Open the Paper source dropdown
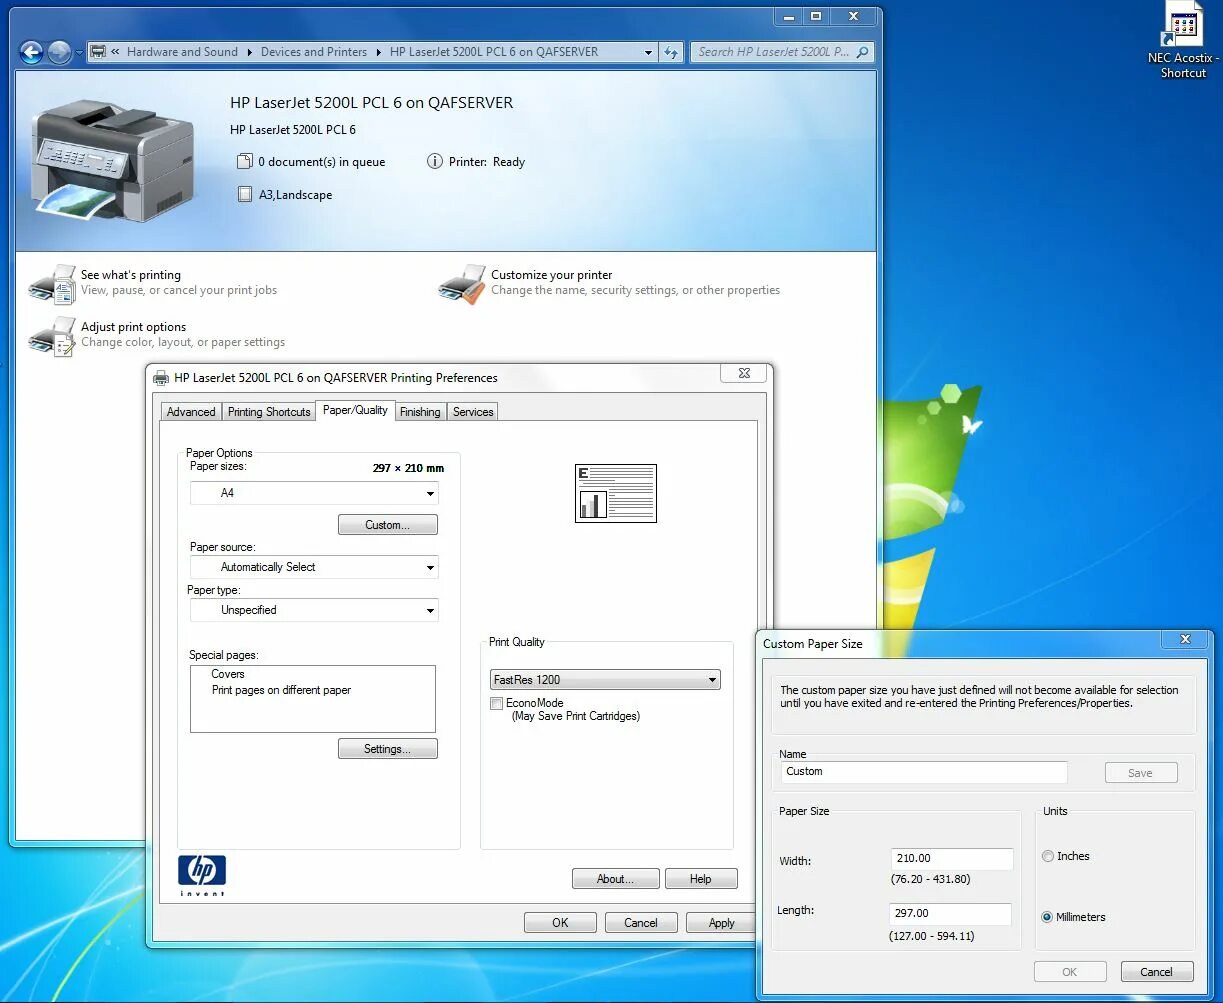Screen dimensions: 1223x1003 click(314, 567)
